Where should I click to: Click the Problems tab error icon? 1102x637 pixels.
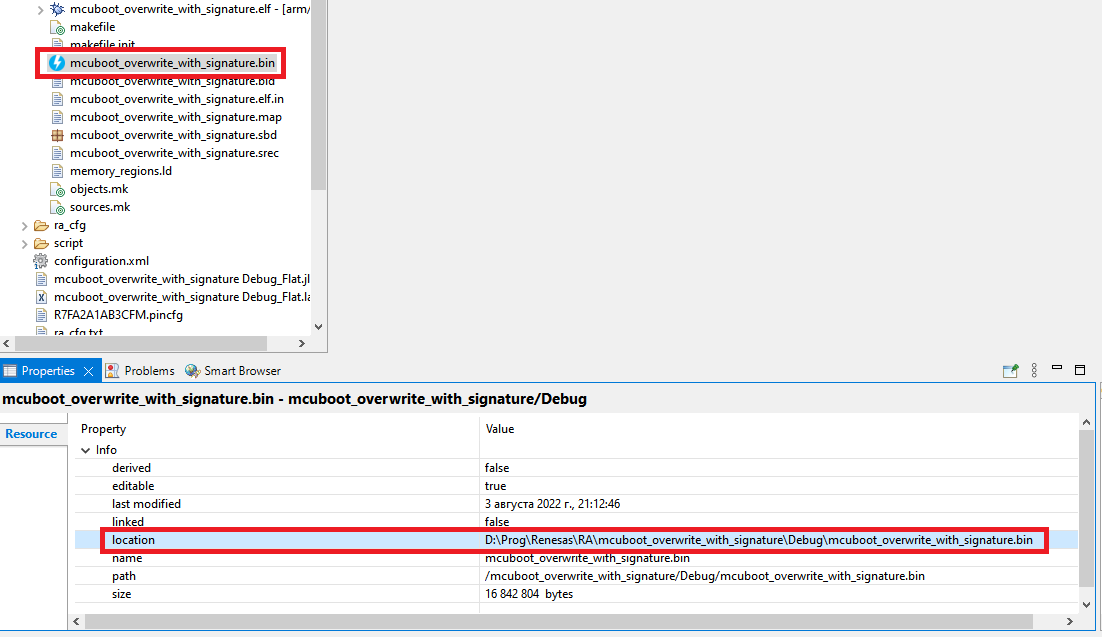(x=112, y=370)
